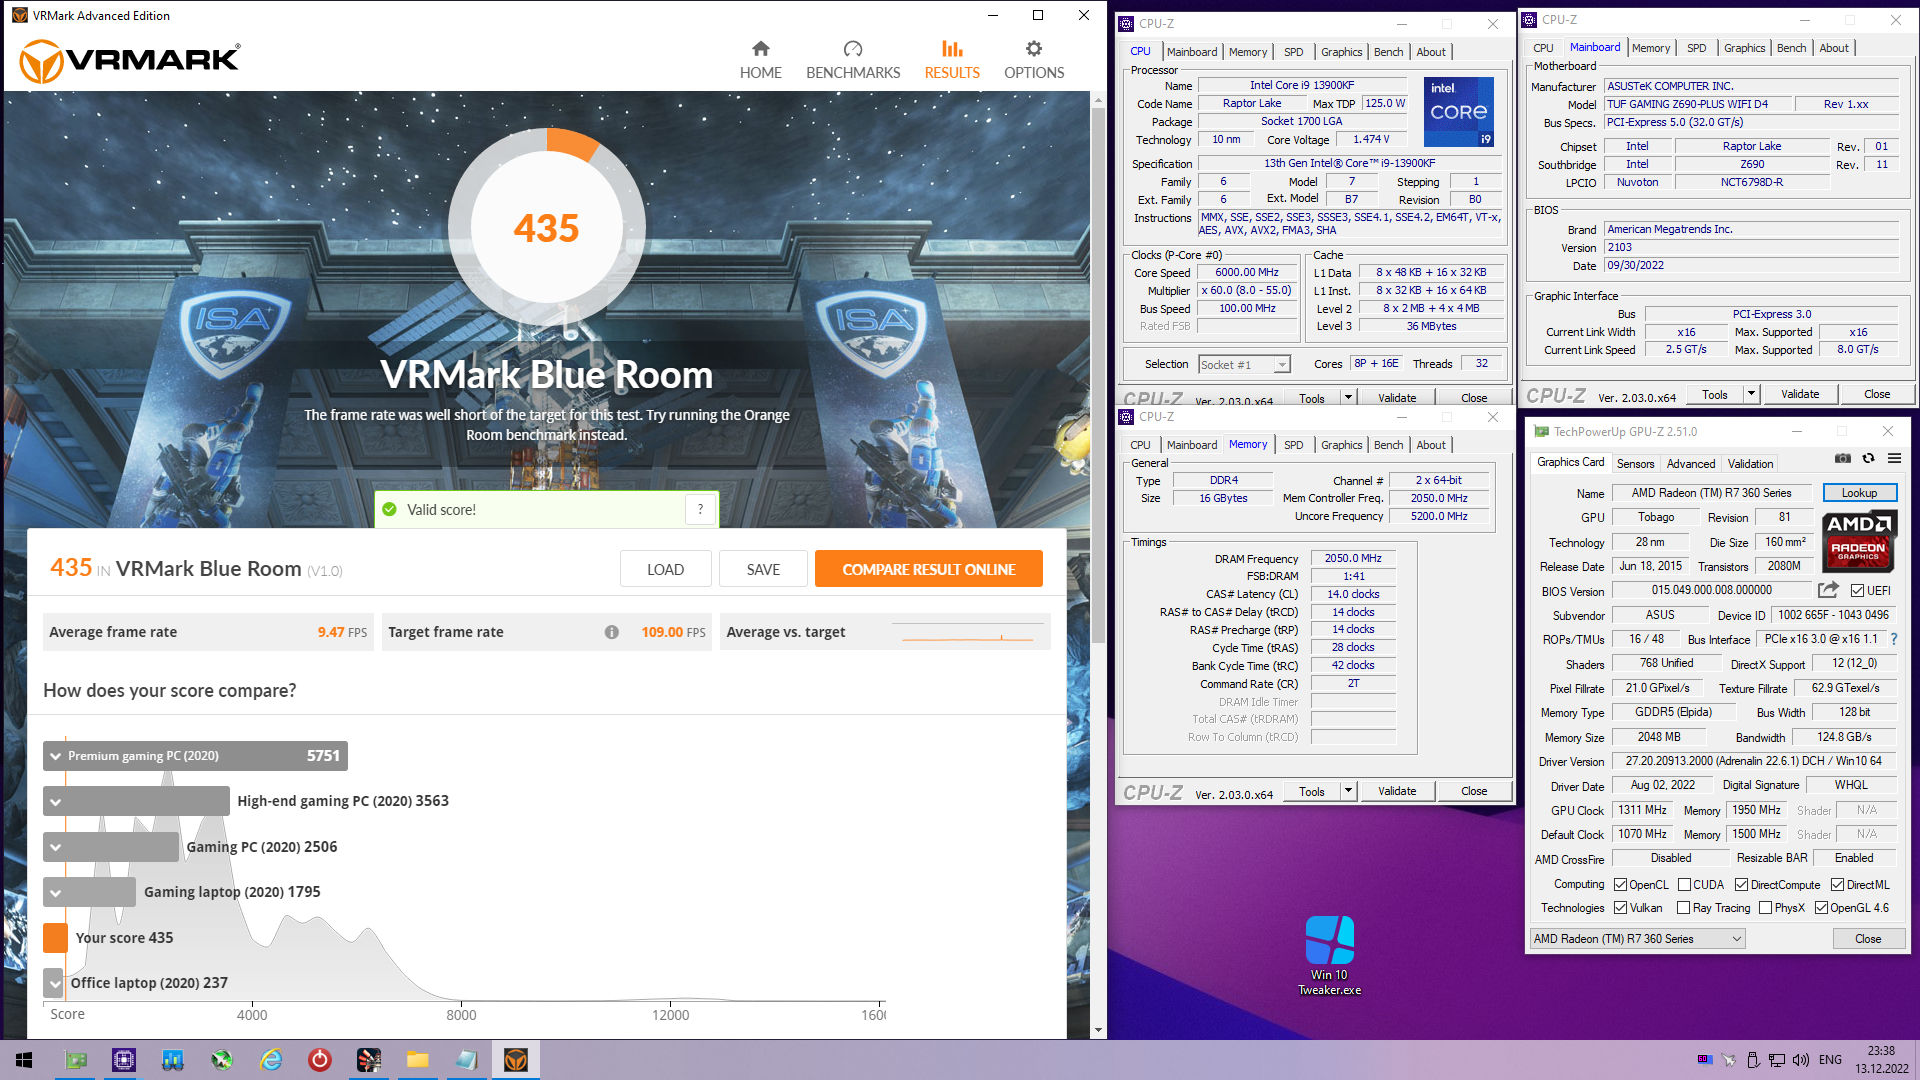This screenshot has height=1080, width=1920.
Task: Click the volume icon in system tray
Action: click(x=1800, y=1060)
